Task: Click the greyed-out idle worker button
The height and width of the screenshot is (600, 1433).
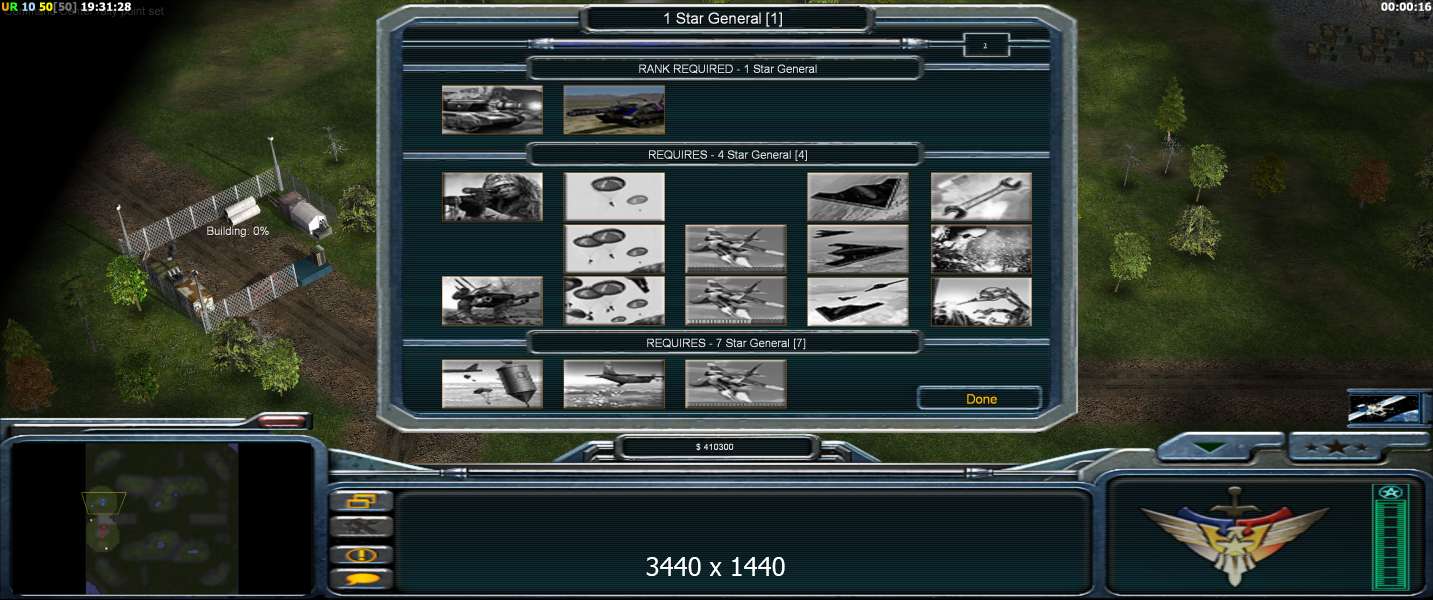Action: pyautogui.click(x=361, y=527)
